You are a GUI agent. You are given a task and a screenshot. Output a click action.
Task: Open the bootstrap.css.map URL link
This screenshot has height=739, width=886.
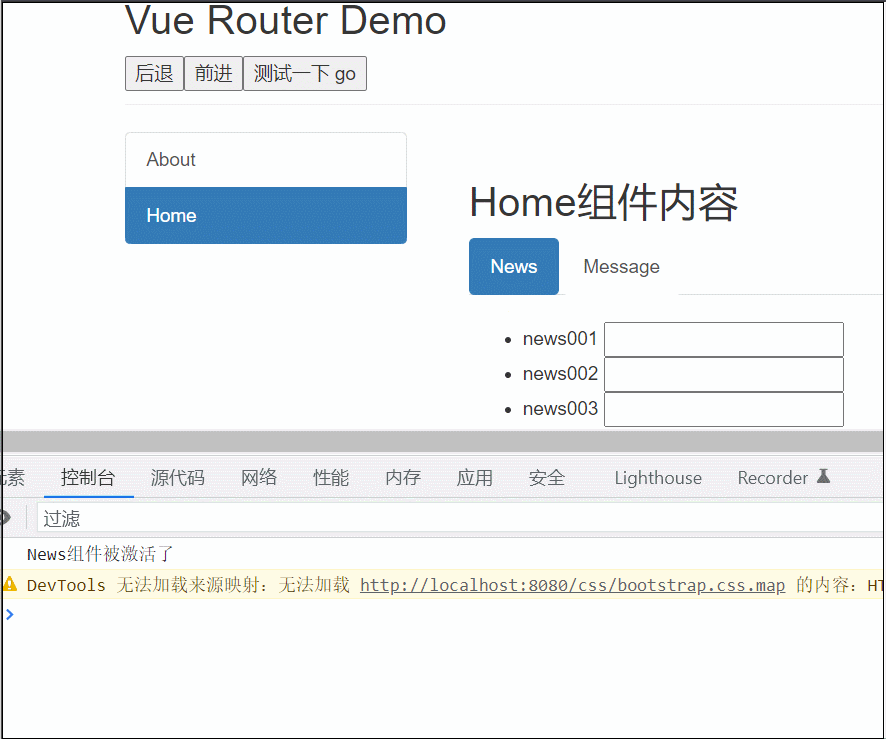click(x=572, y=585)
